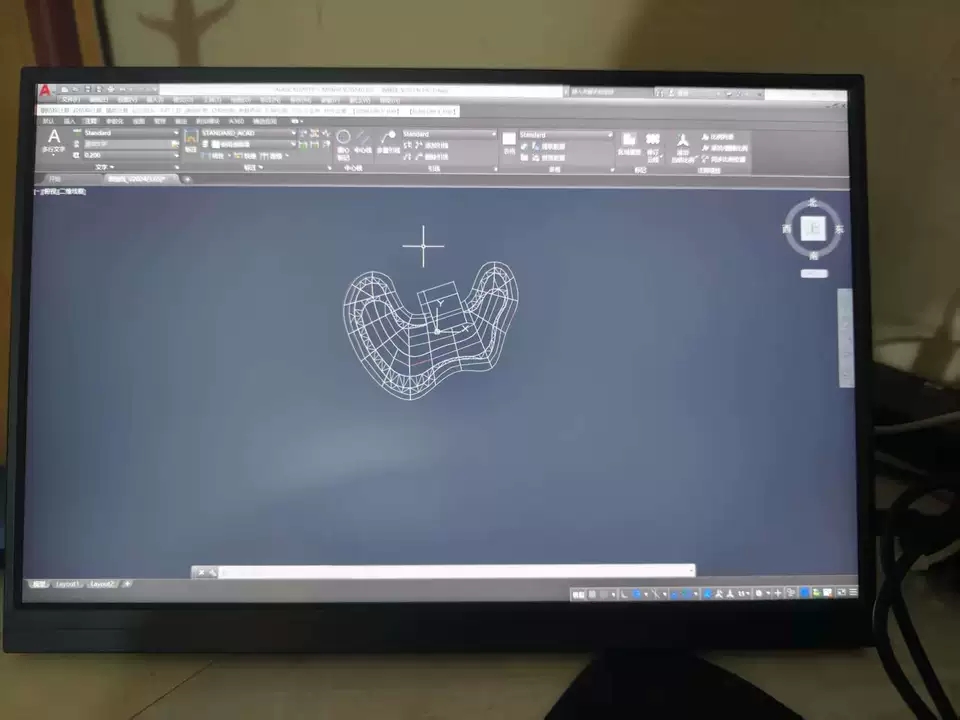This screenshot has width=960, height=720.
Task: Select the Wipeout (区域覆盖) tool
Action: point(629,144)
